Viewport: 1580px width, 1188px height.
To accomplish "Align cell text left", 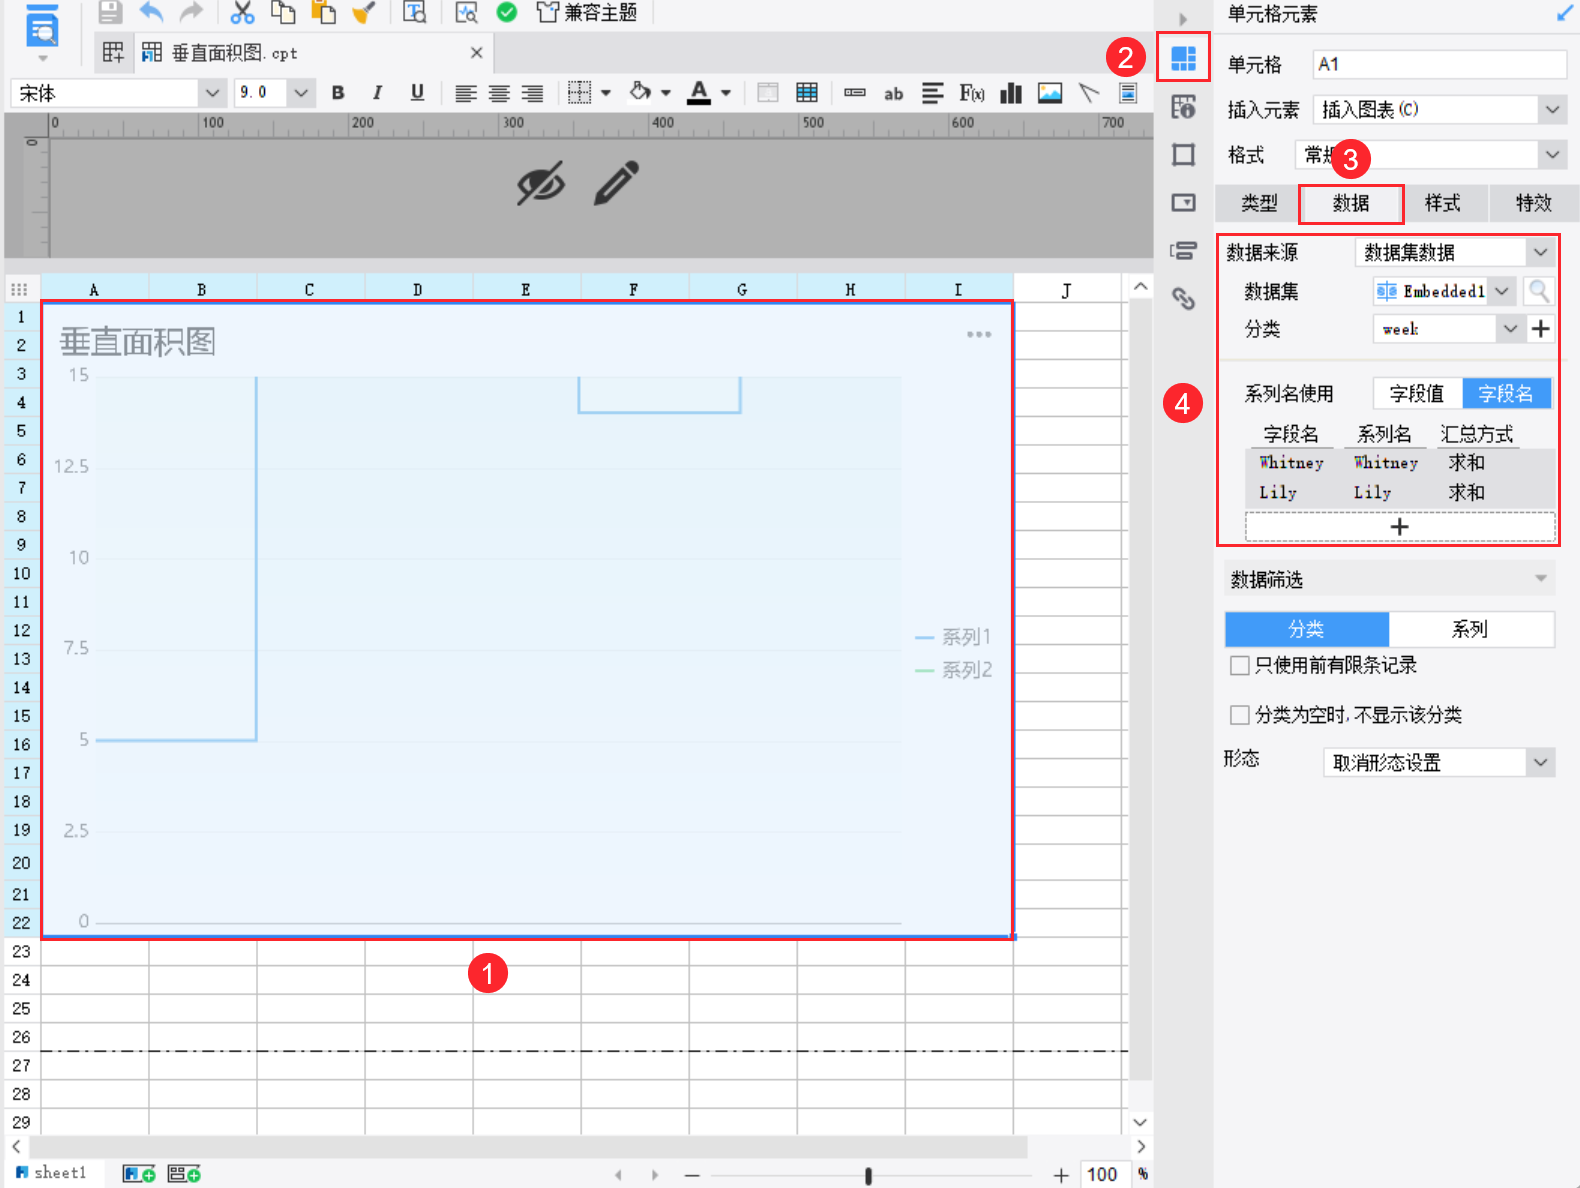I will (465, 93).
